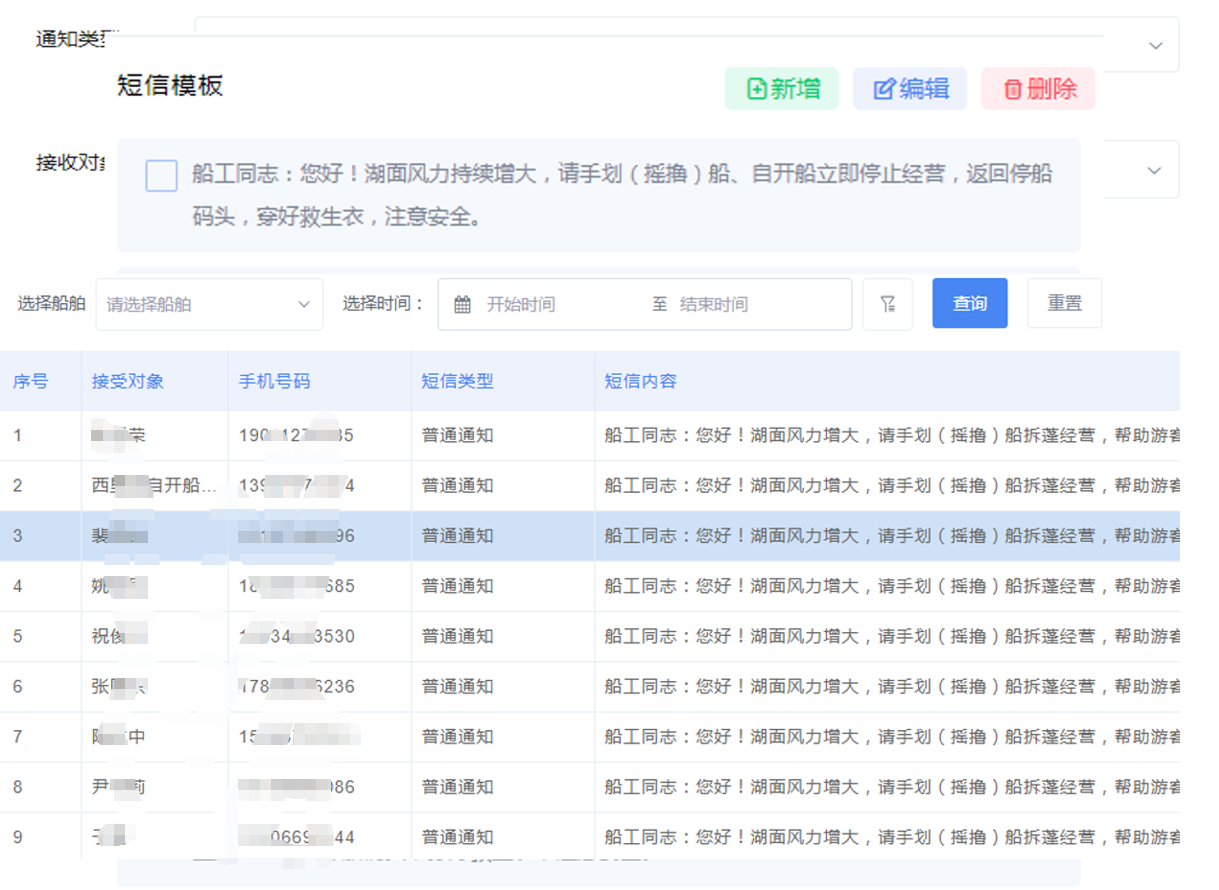The width and height of the screenshot is (1219, 890).
Task: Click the 编辑 edit template button
Action: point(909,89)
